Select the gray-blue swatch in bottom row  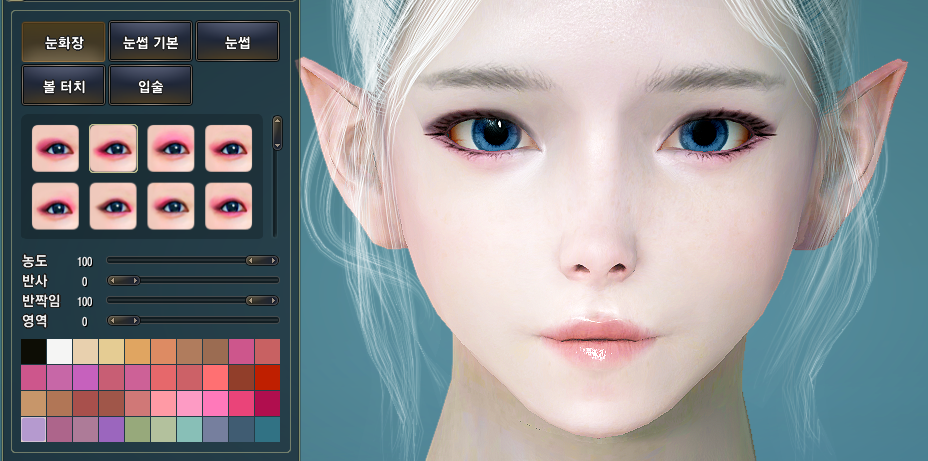click(215, 430)
